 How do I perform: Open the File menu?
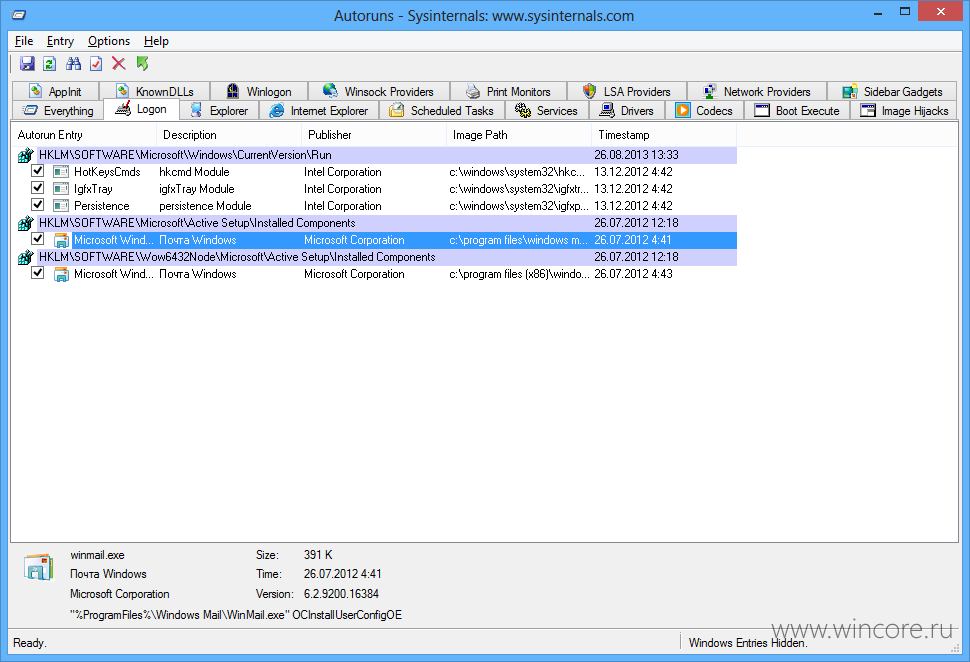24,41
